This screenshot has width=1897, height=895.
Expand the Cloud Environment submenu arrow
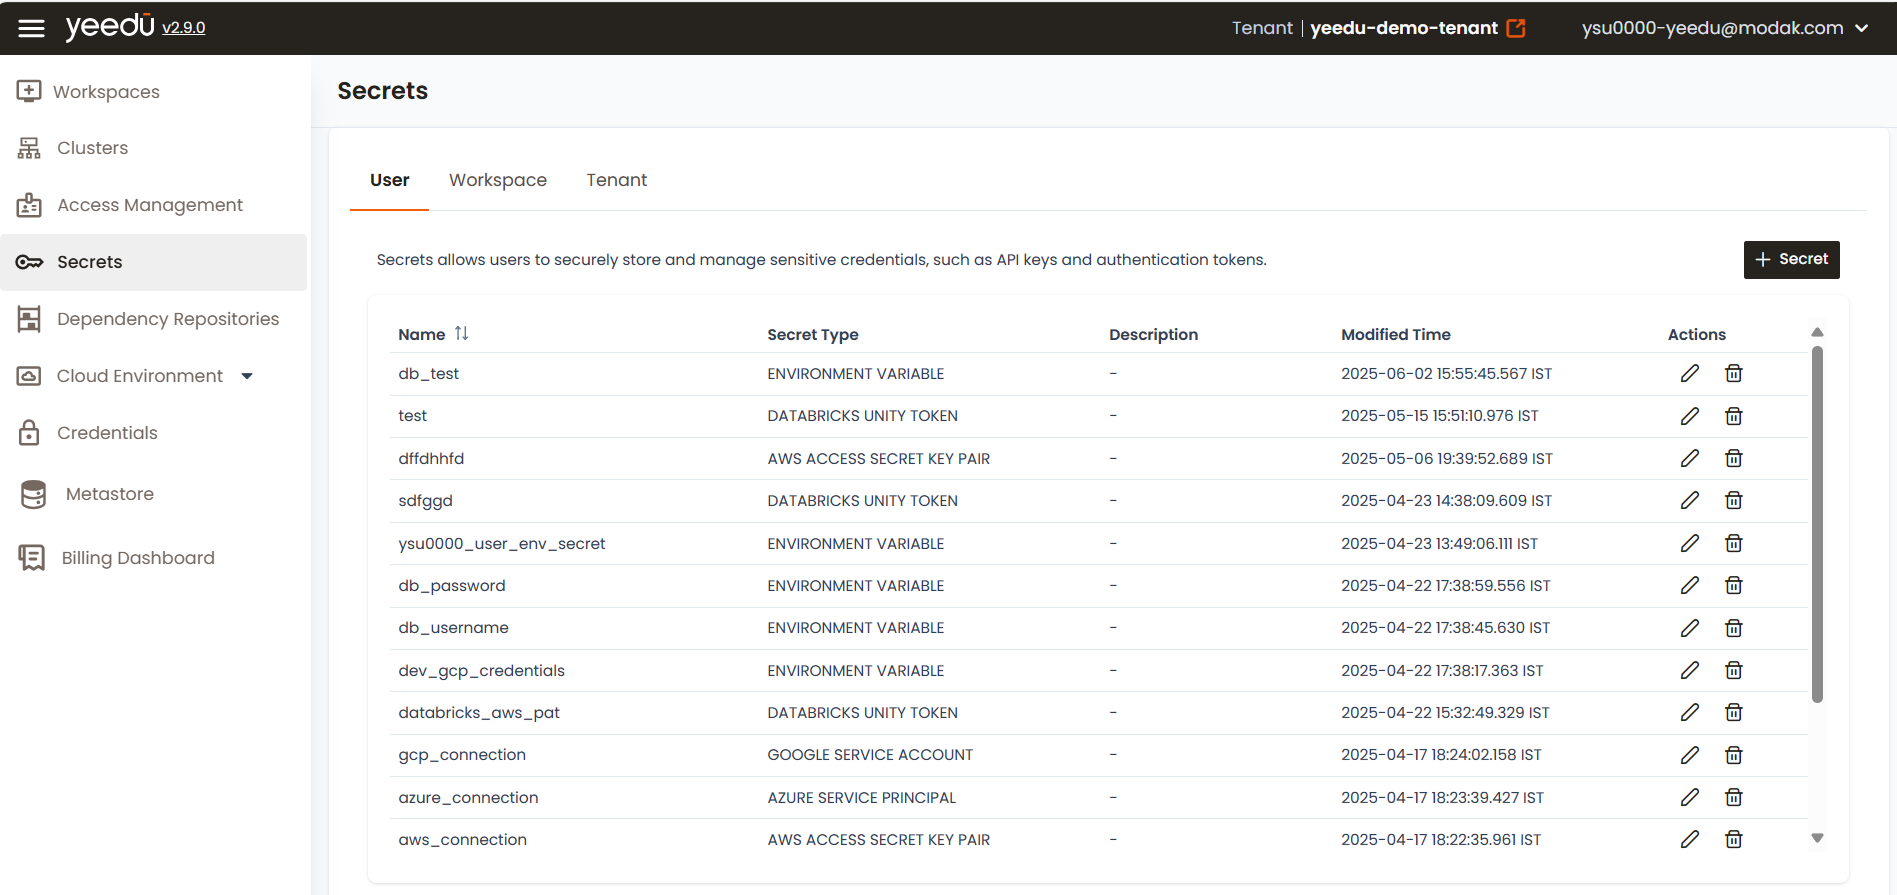point(247,376)
